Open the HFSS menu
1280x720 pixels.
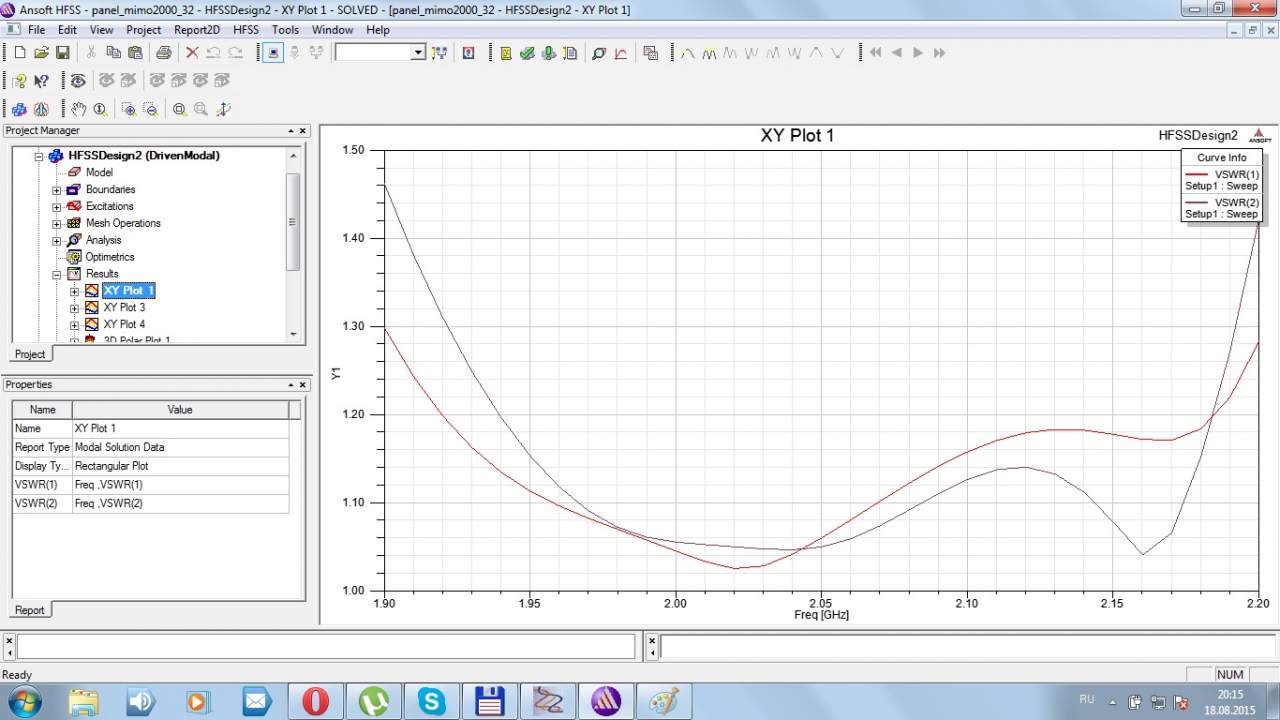[x=245, y=30]
